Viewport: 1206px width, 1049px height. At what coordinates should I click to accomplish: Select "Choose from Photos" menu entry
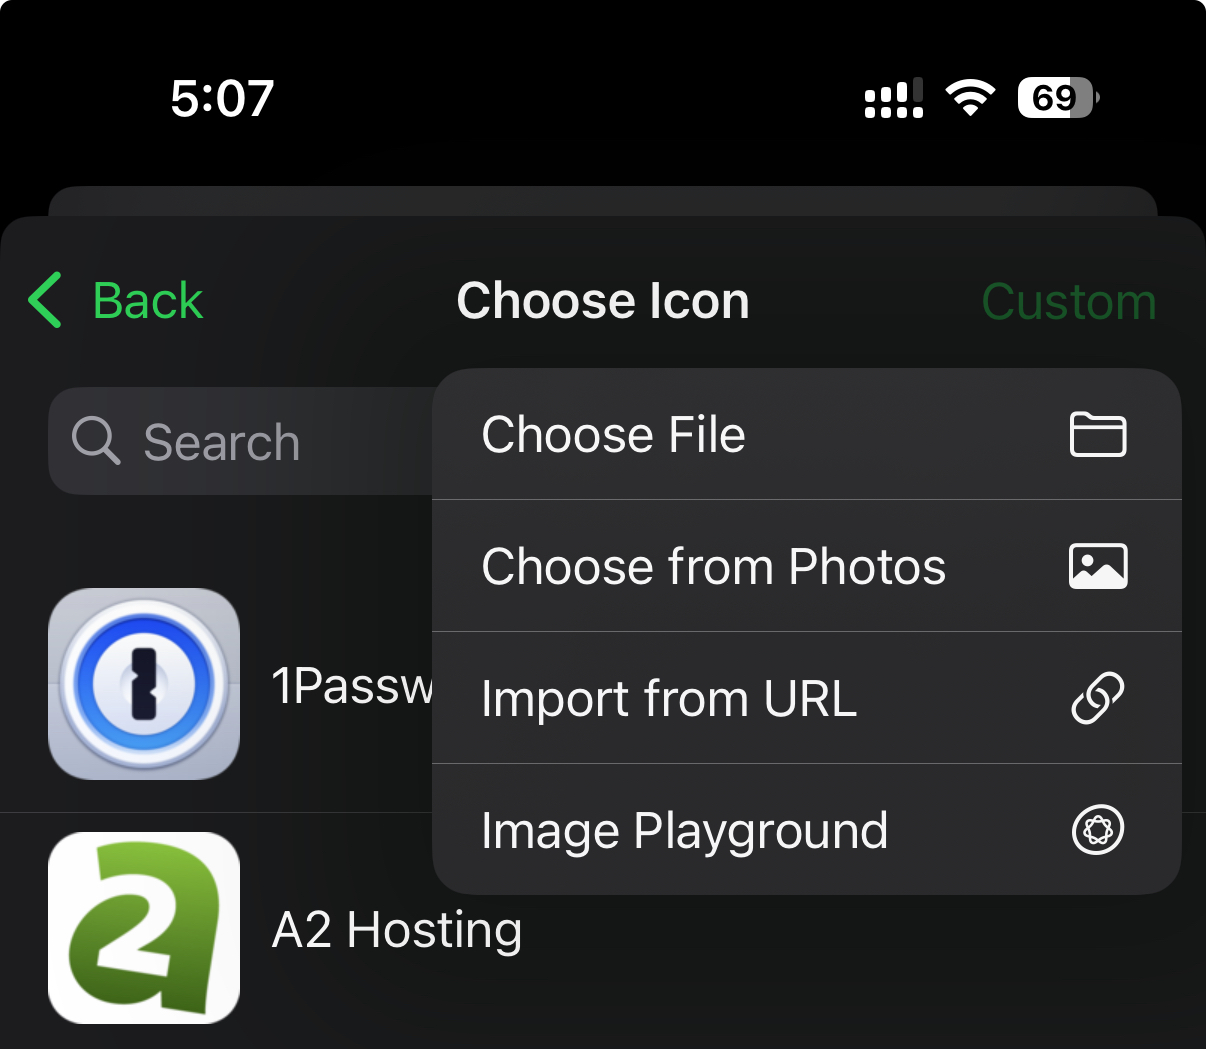(713, 567)
